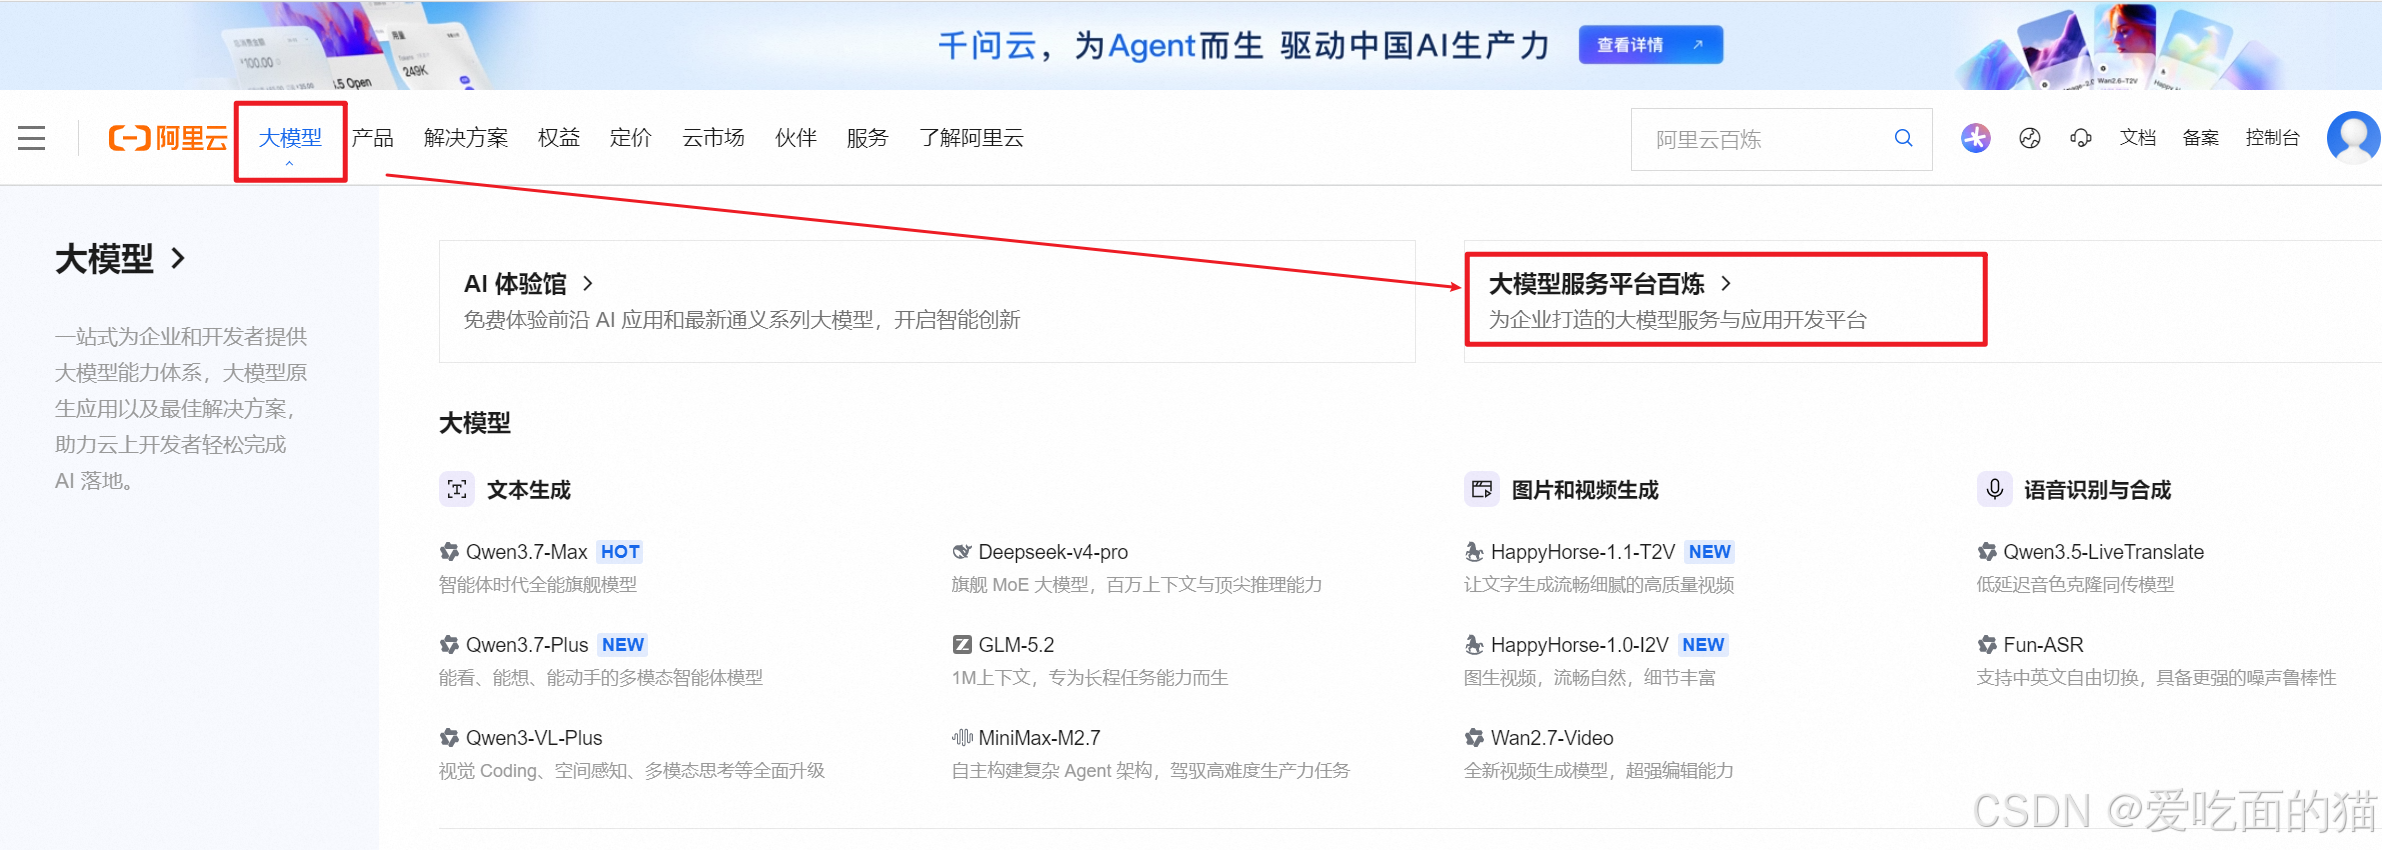Click the icon beside Qwen3.7-Plus
2382x850 pixels.
(x=449, y=644)
